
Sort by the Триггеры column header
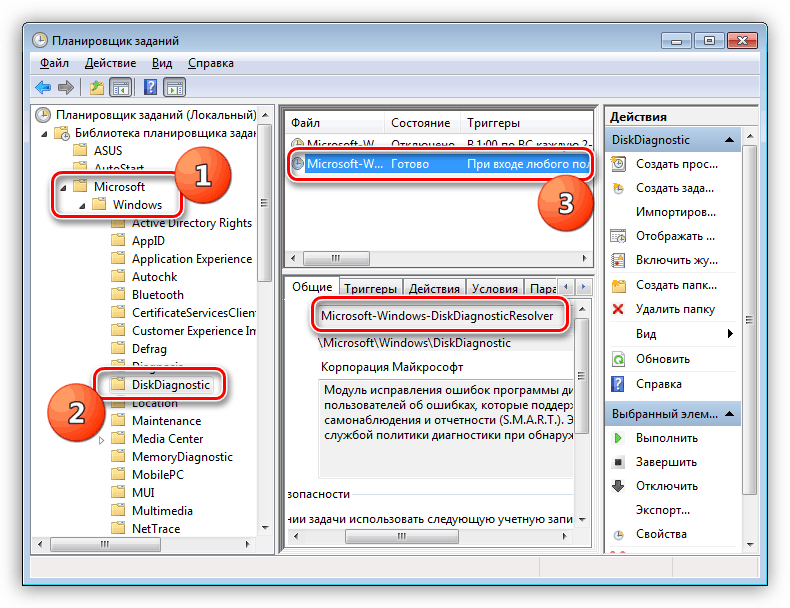coord(526,123)
